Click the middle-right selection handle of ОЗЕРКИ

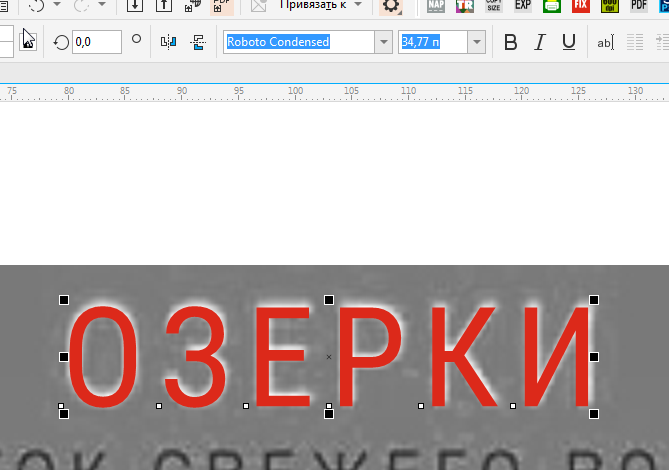click(x=594, y=357)
